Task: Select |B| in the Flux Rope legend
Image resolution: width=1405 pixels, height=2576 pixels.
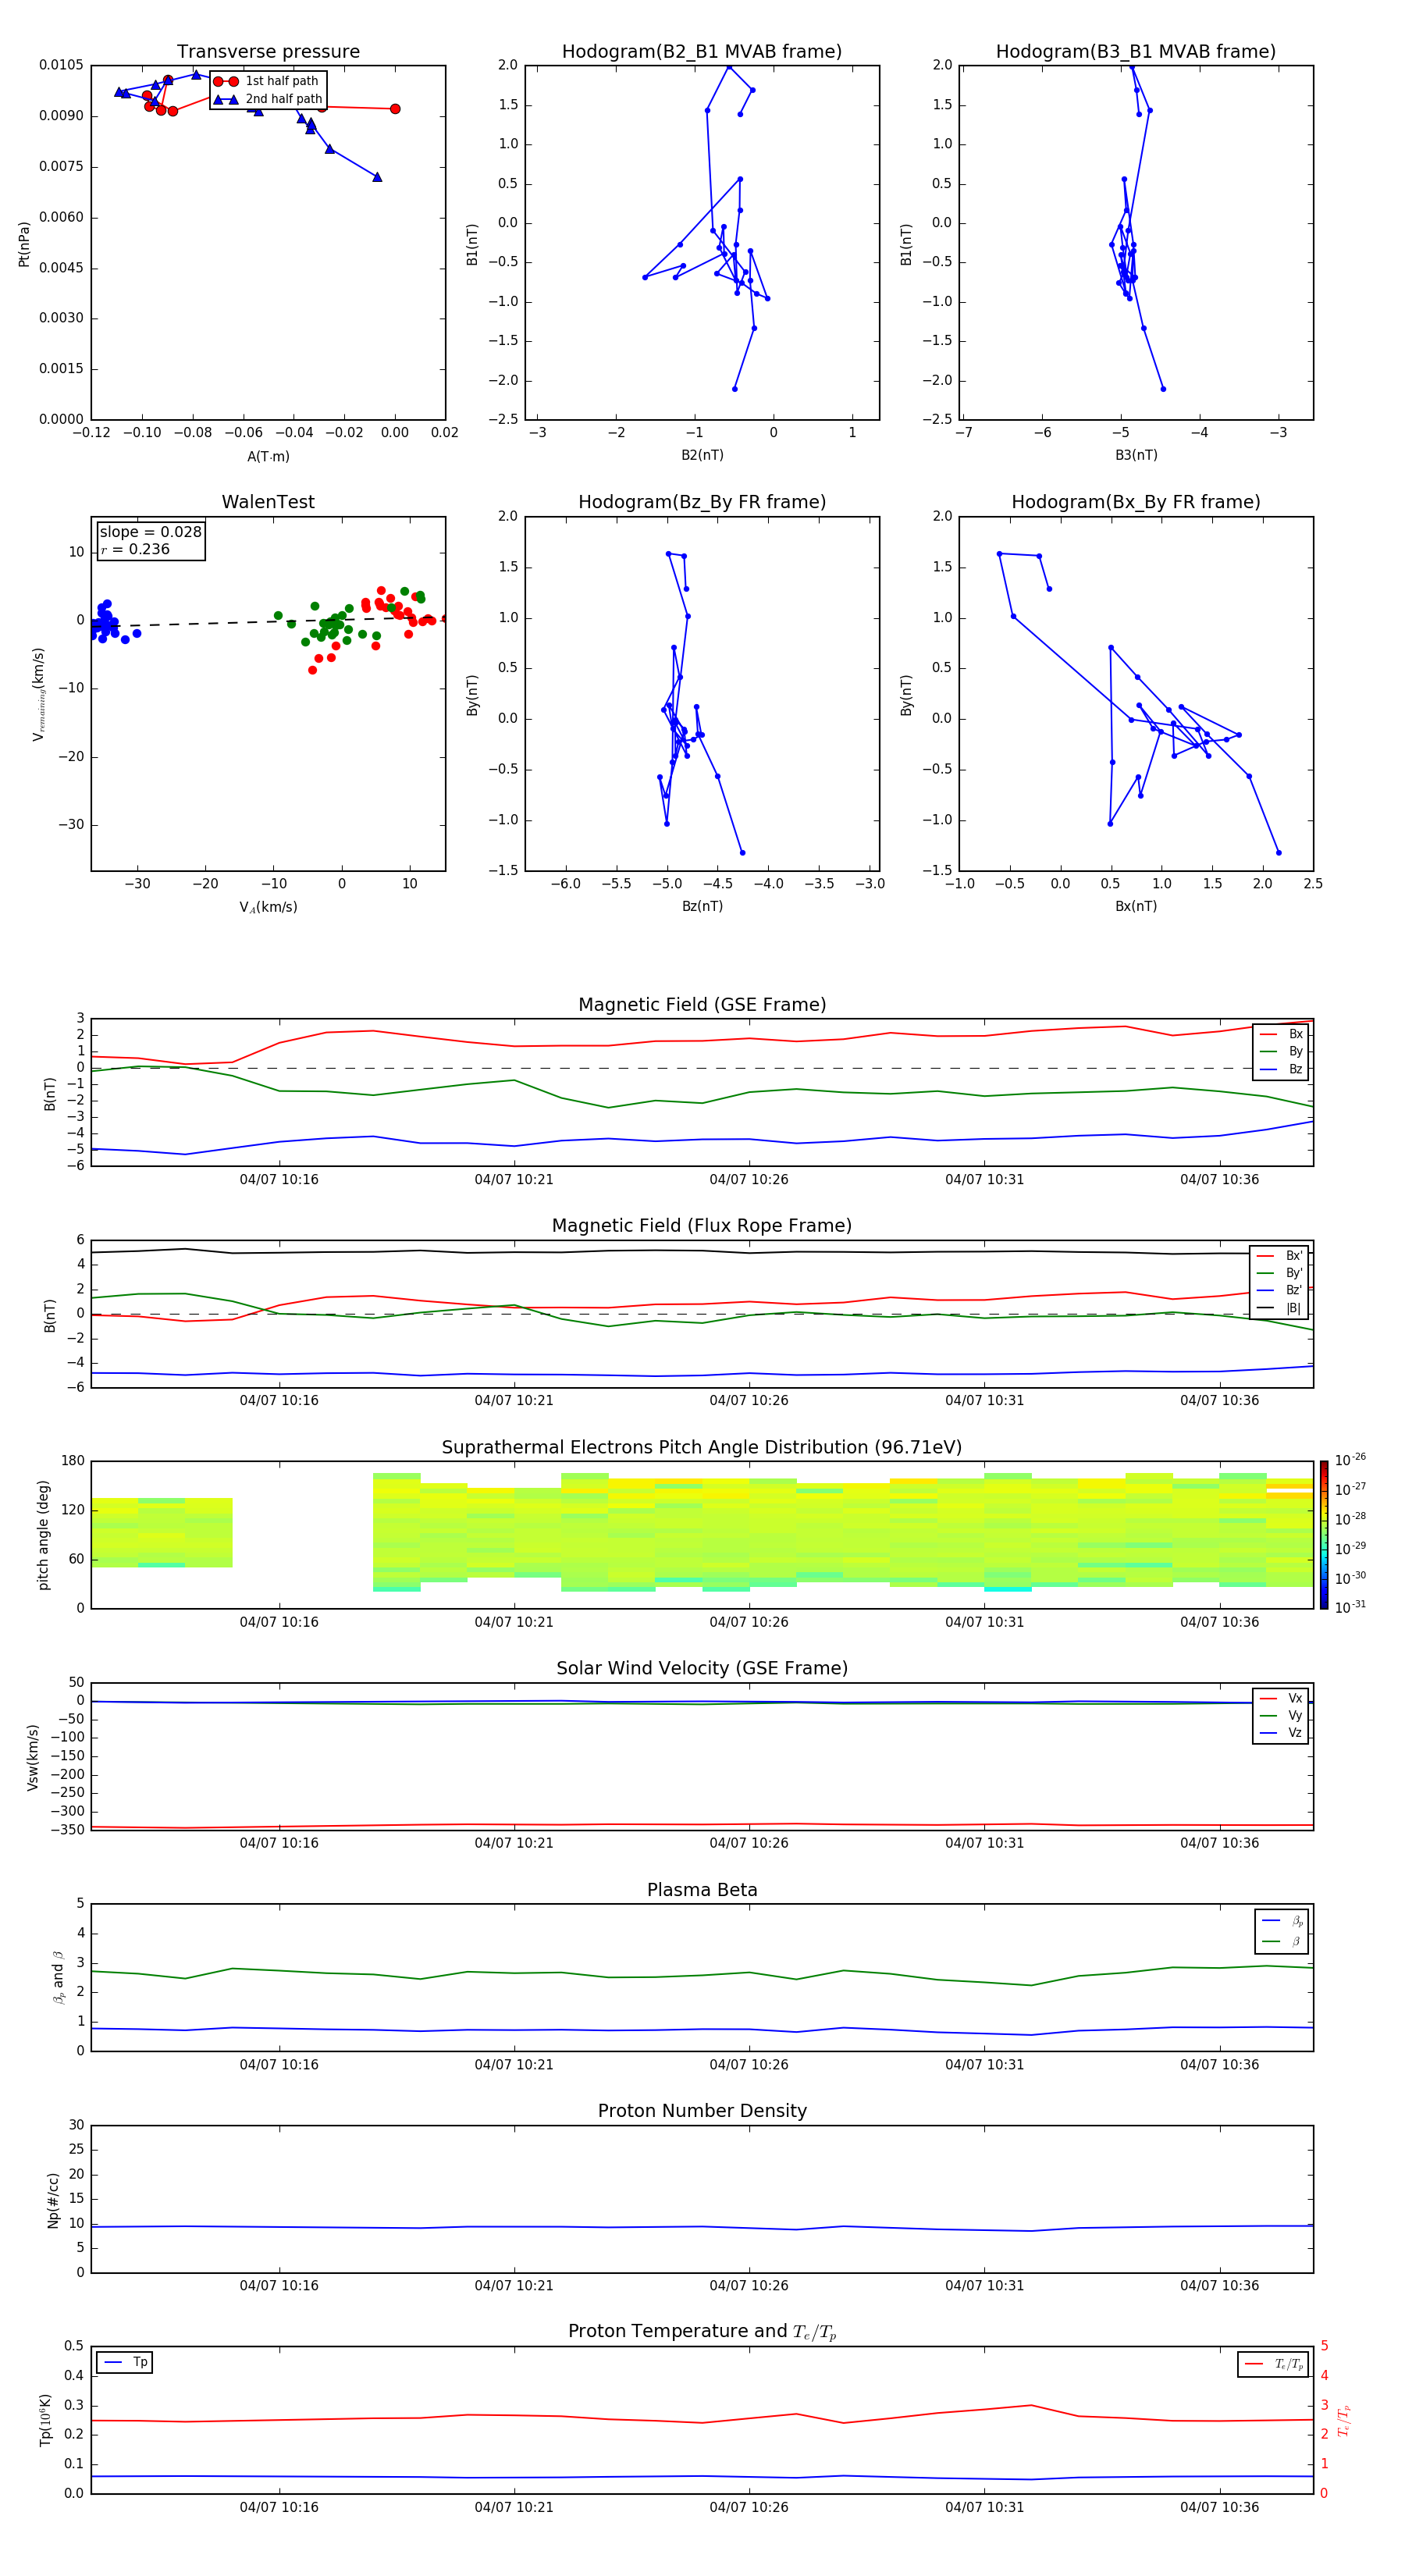Action: (x=1280, y=1308)
